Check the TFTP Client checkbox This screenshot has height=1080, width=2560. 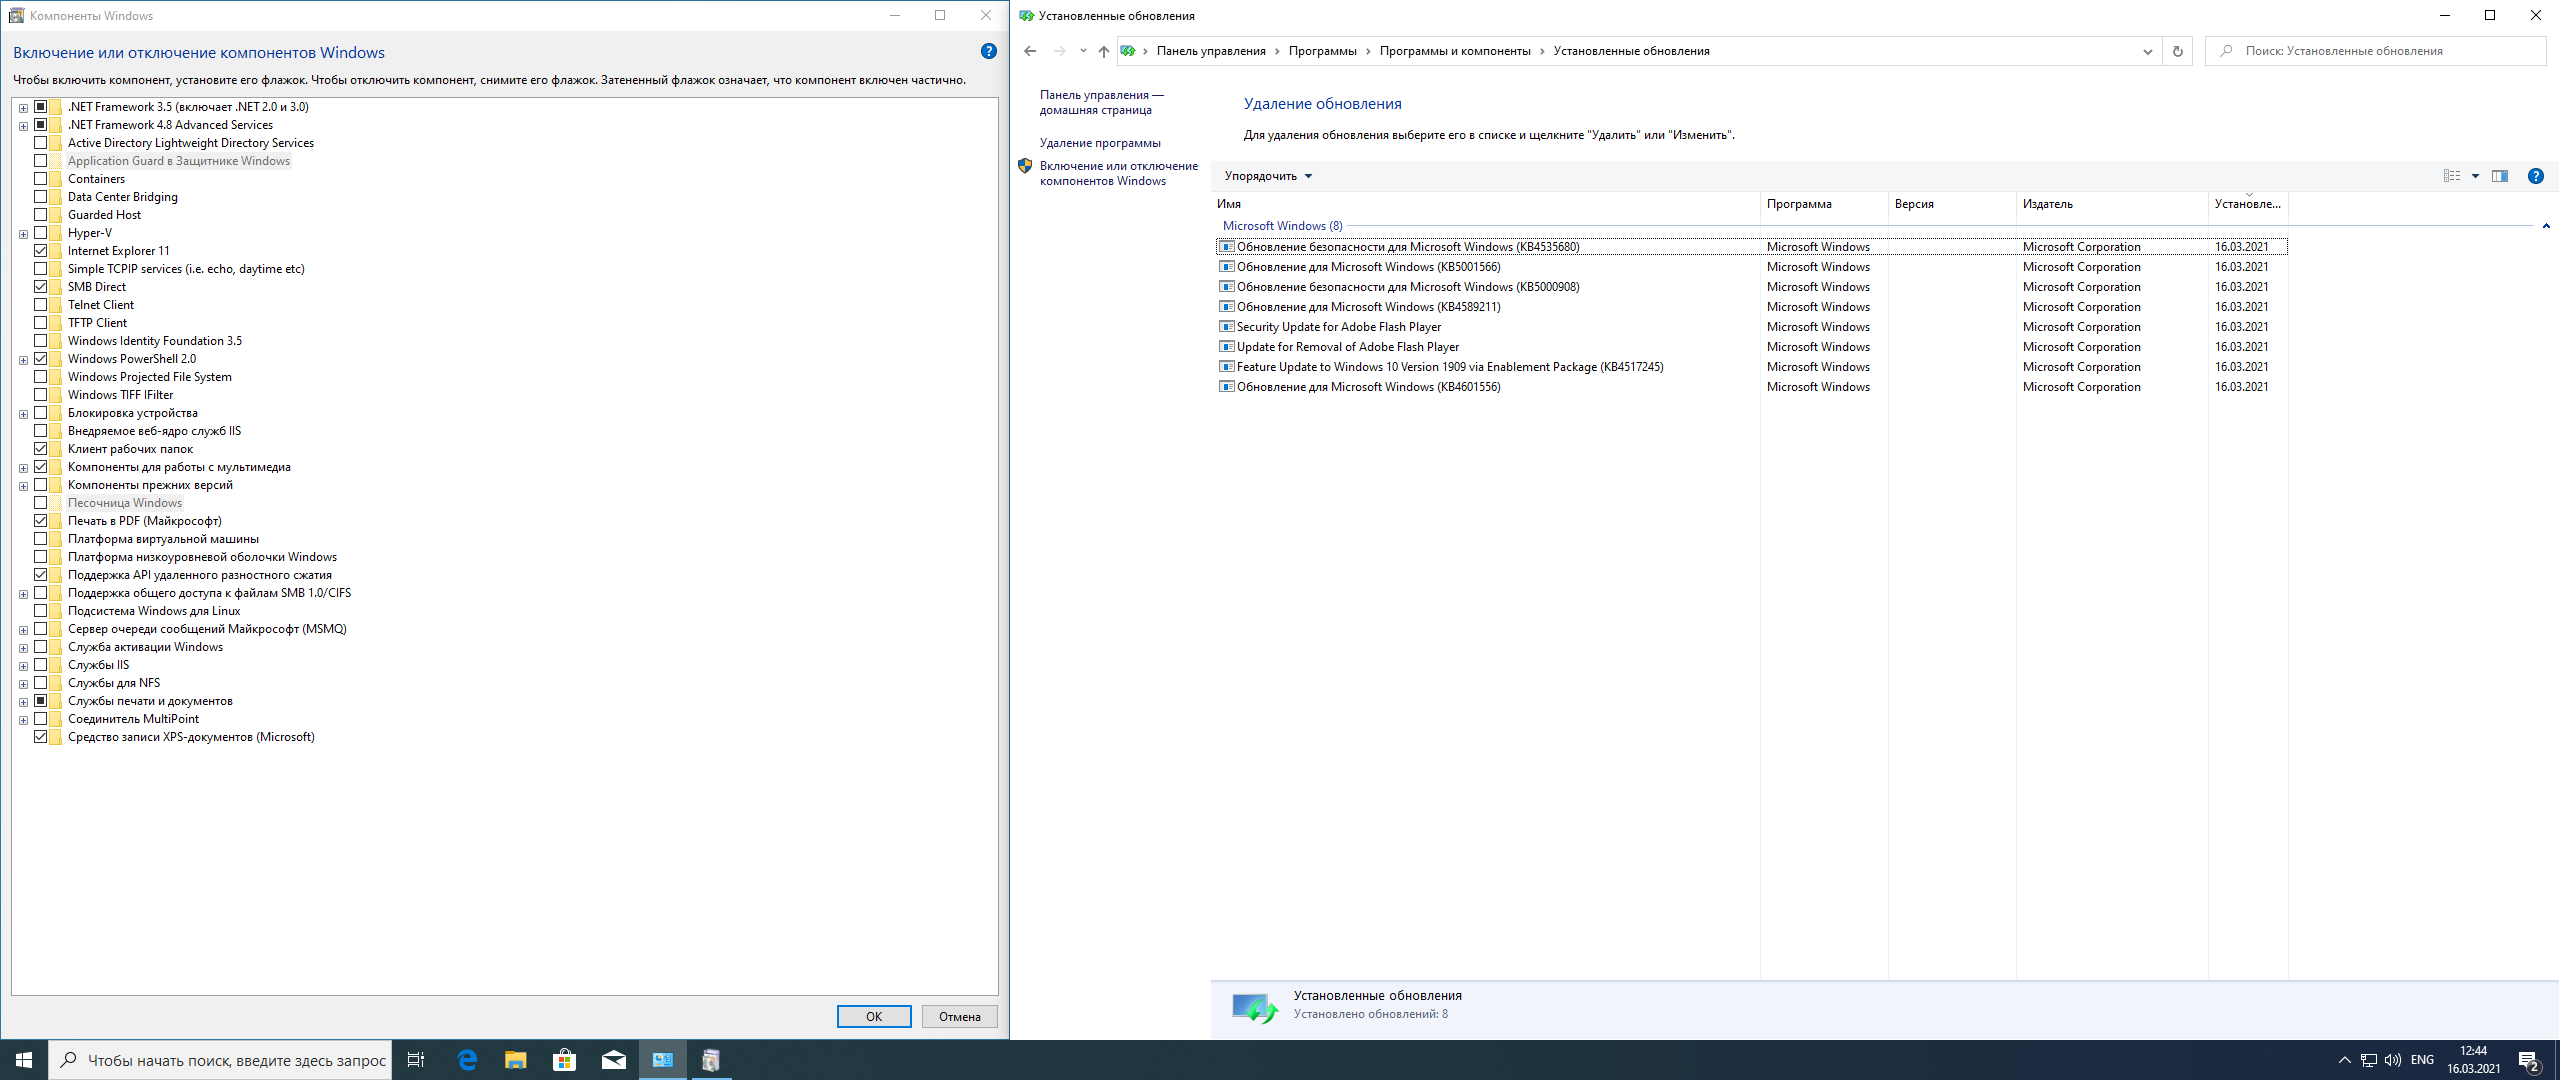(41, 323)
